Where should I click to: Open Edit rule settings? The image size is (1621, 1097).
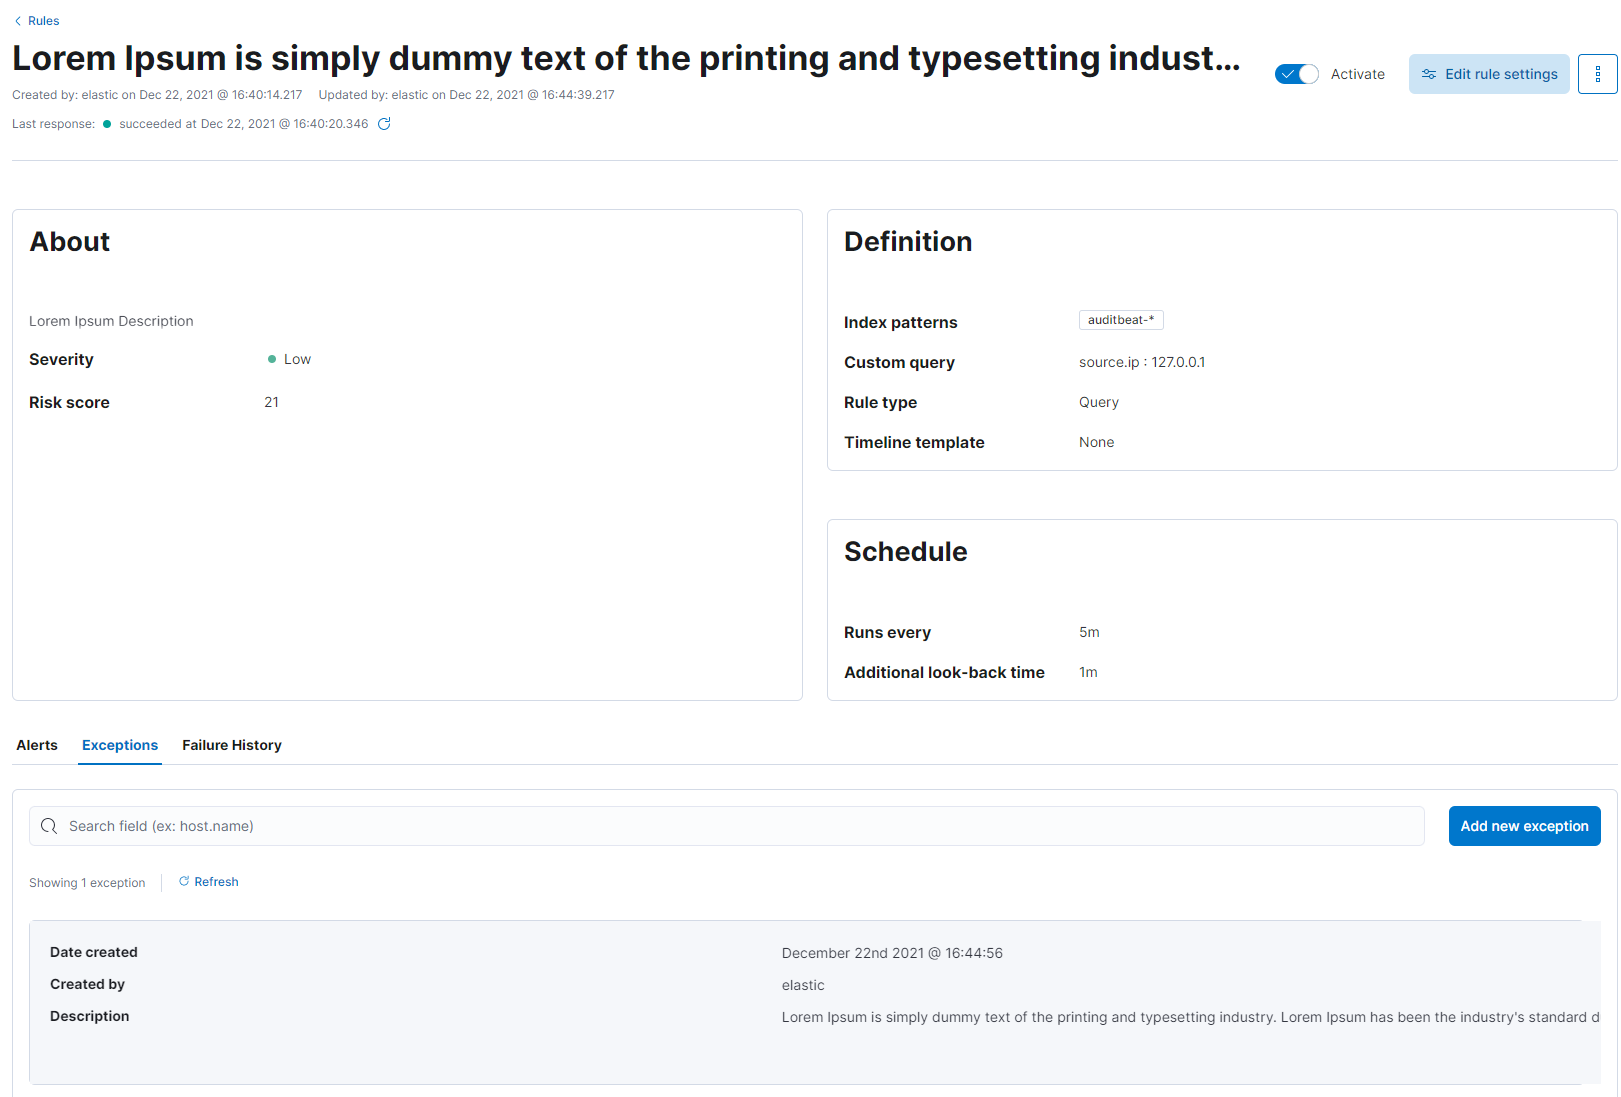tap(1489, 74)
